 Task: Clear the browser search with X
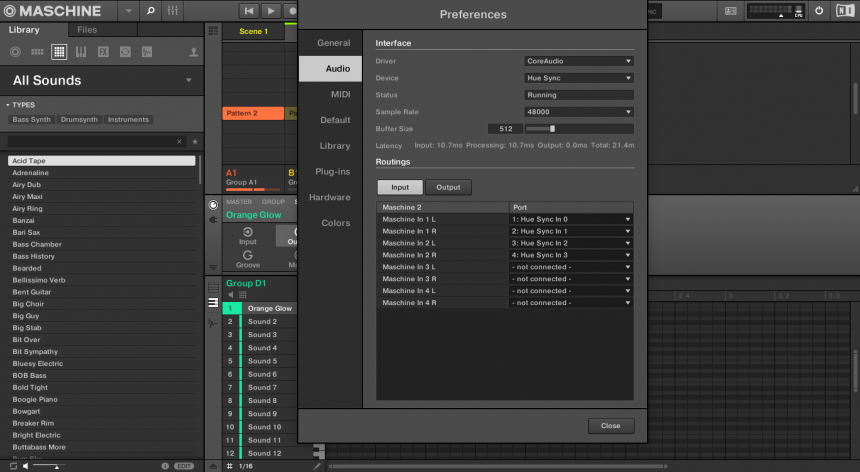(179, 141)
